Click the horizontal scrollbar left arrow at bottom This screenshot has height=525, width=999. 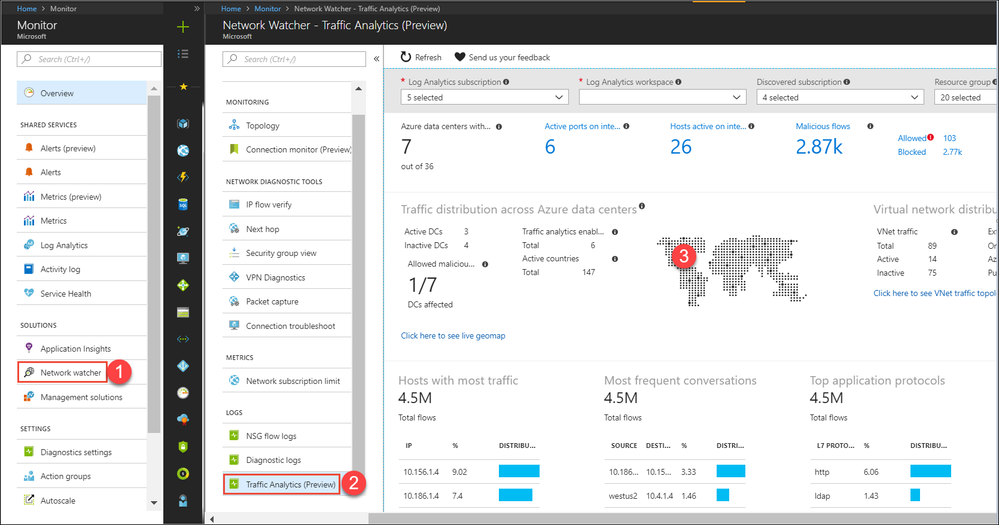point(212,519)
